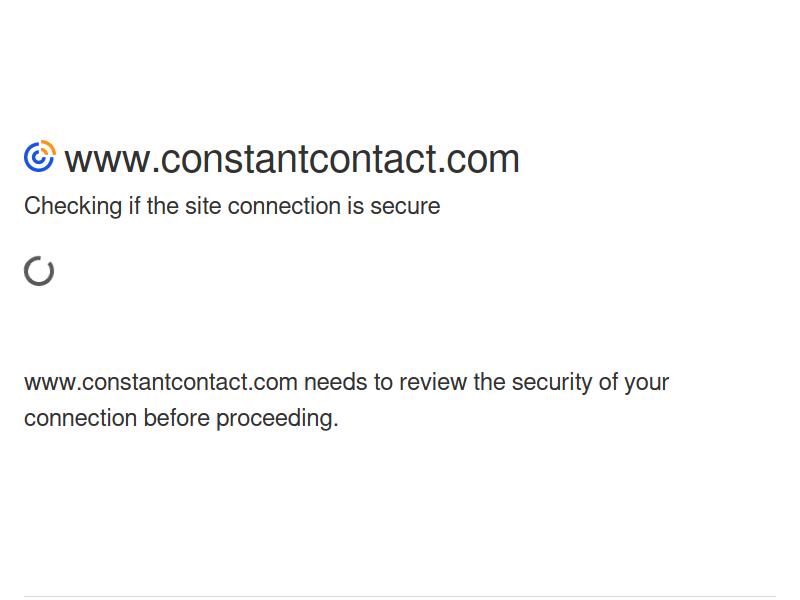Click the word "proceeding." in the paragraph

pyautogui.click(x=277, y=419)
